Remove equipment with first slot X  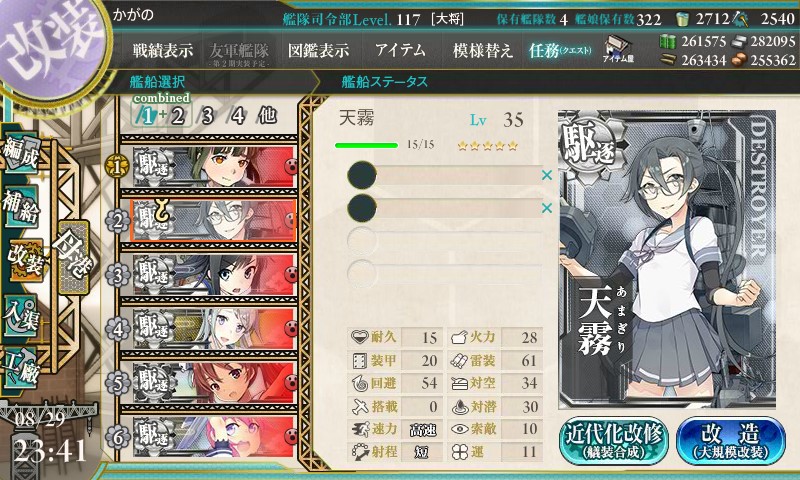pos(547,175)
